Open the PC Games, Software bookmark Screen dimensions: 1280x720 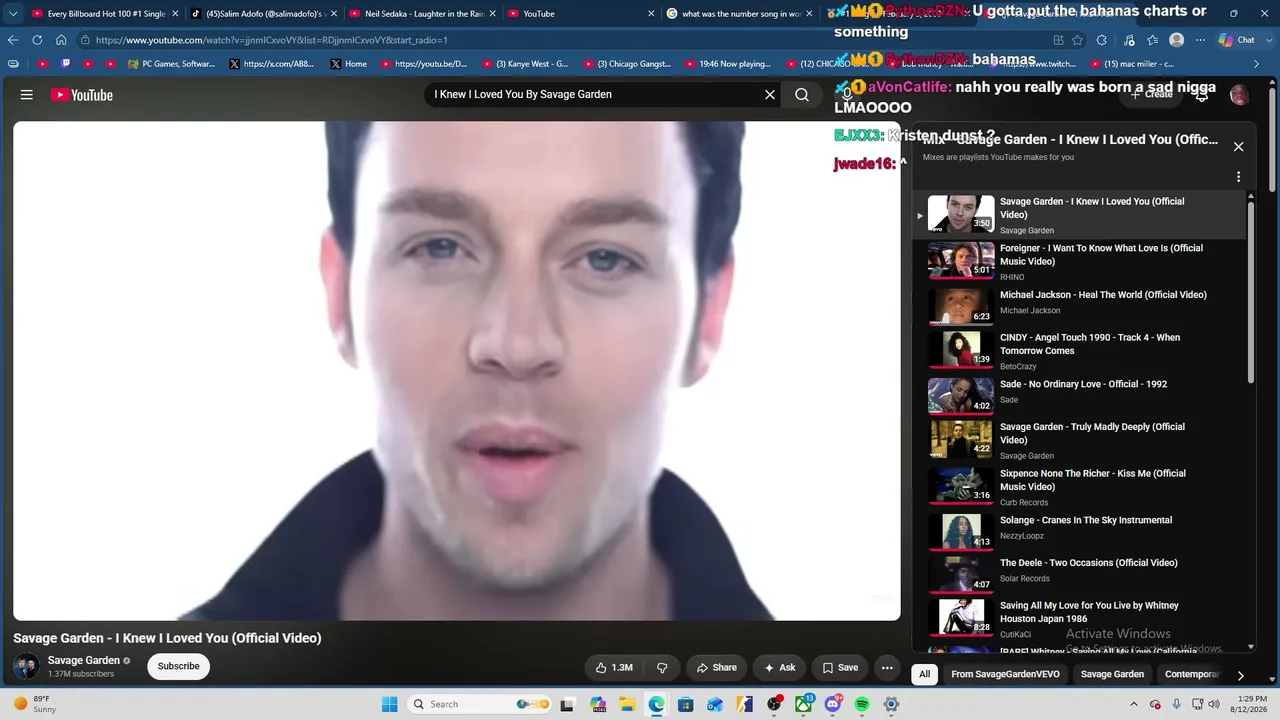pyautogui.click(x=171, y=64)
